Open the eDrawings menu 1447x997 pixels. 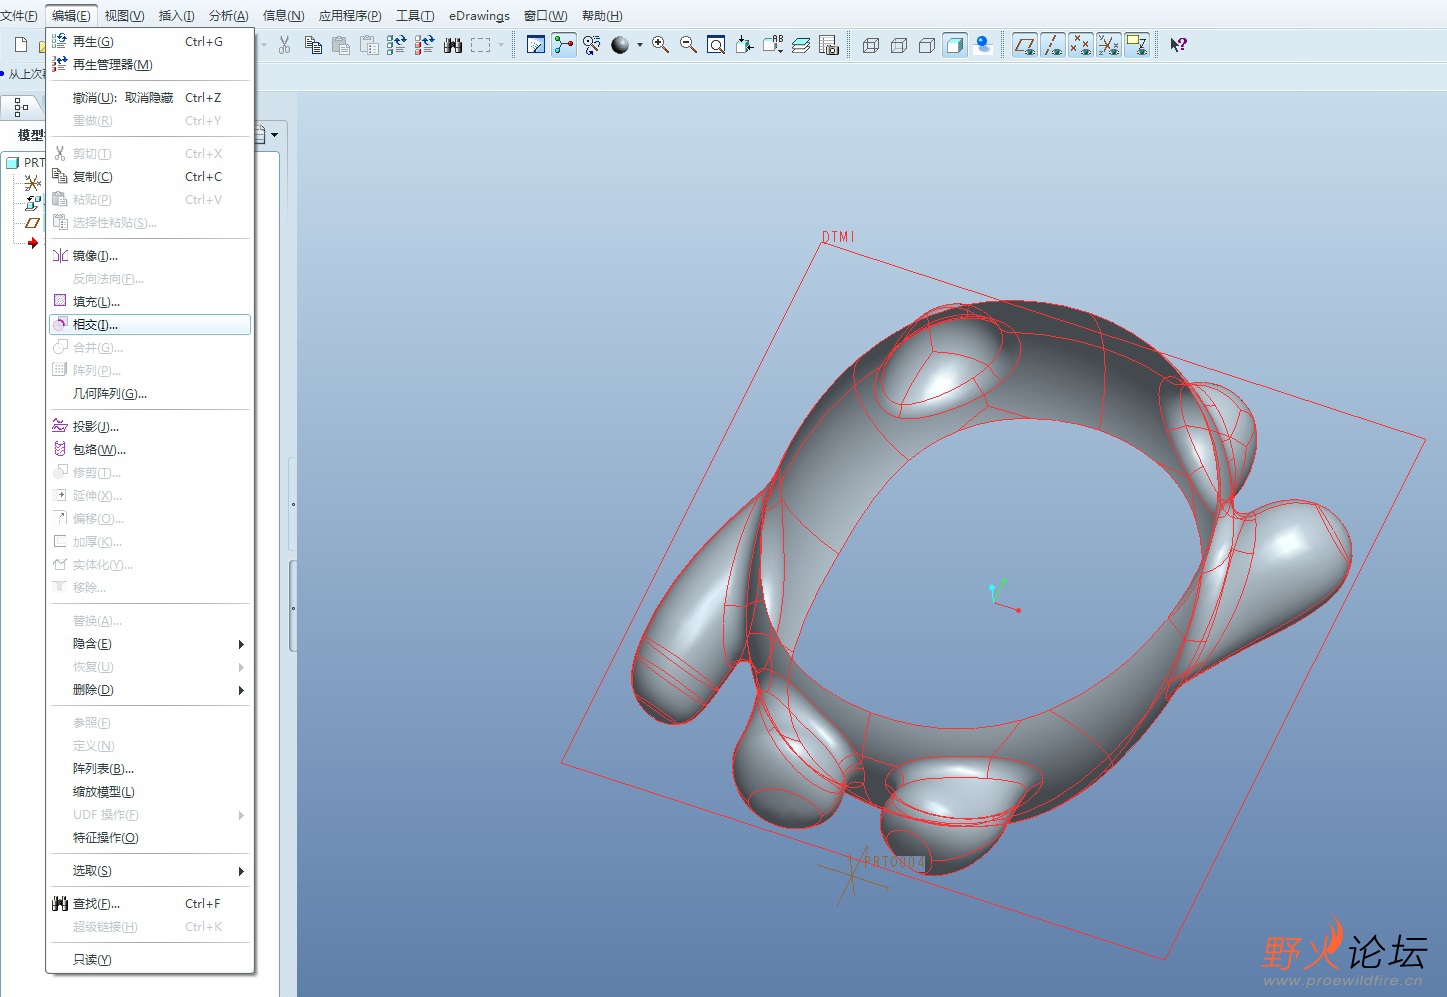(479, 16)
